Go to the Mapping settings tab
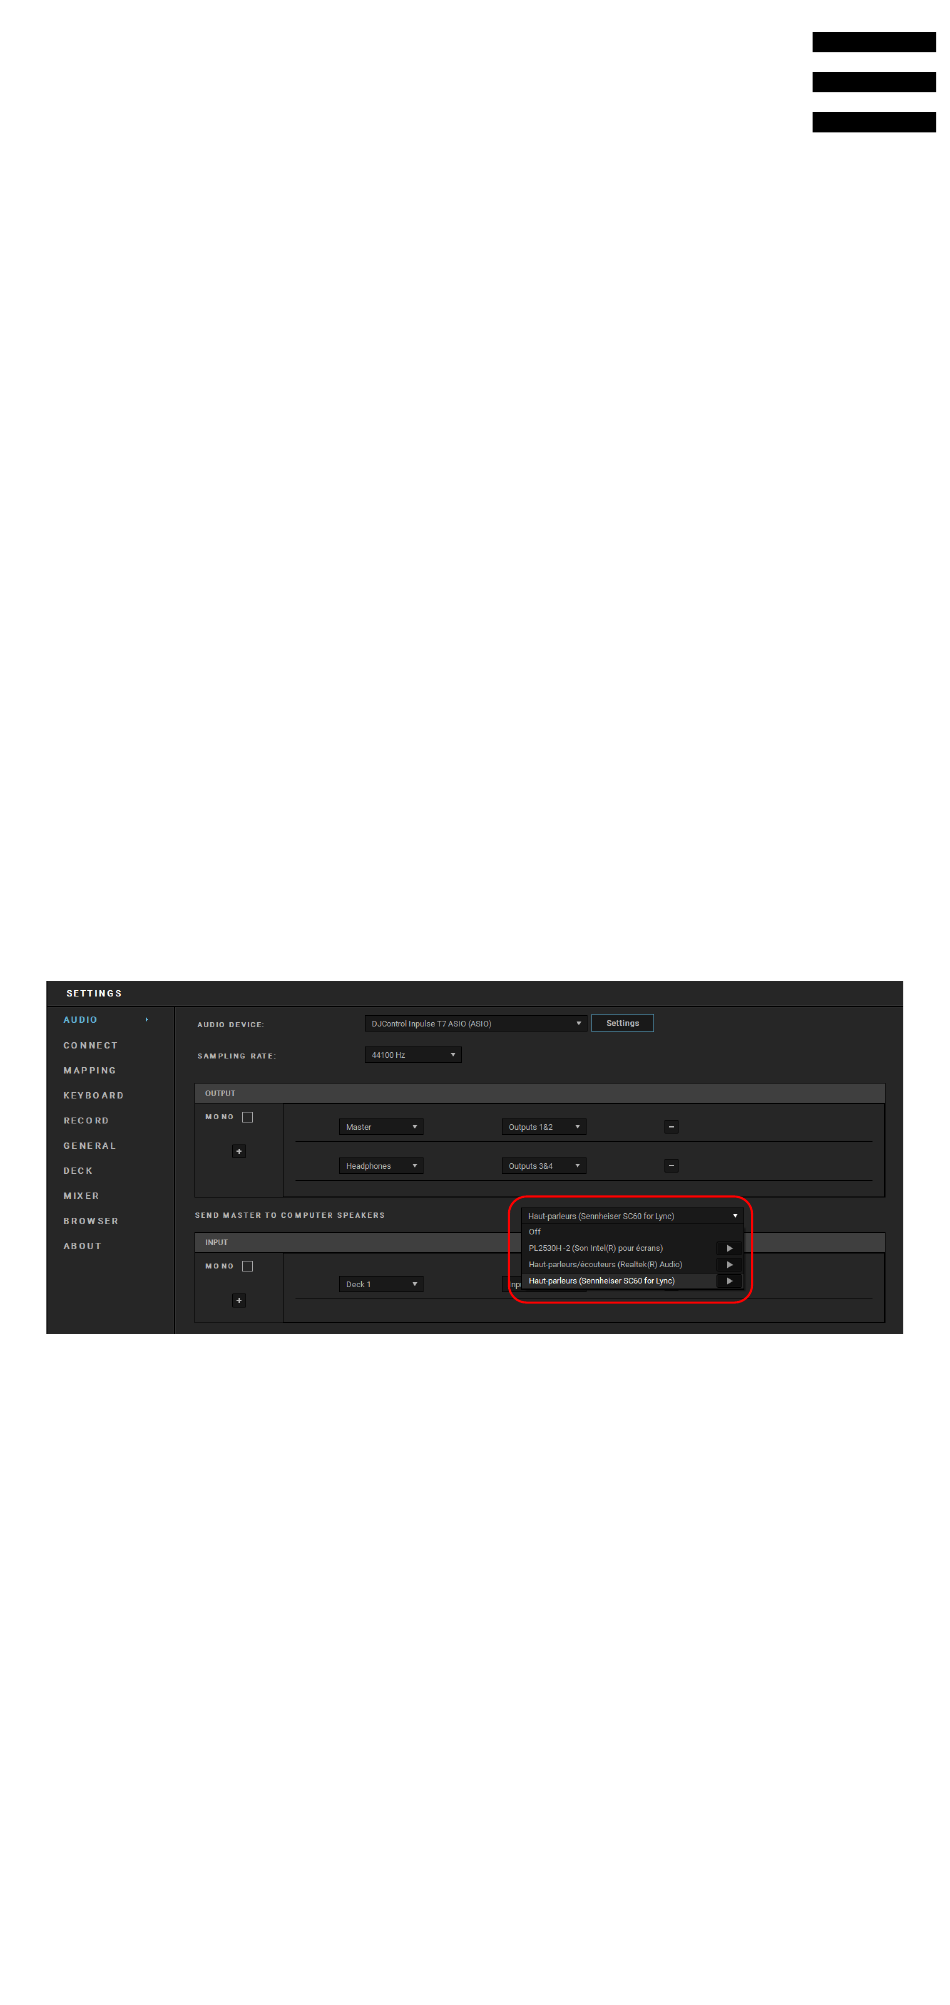Image resolution: width=950 pixels, height=2005 pixels. (x=90, y=1070)
